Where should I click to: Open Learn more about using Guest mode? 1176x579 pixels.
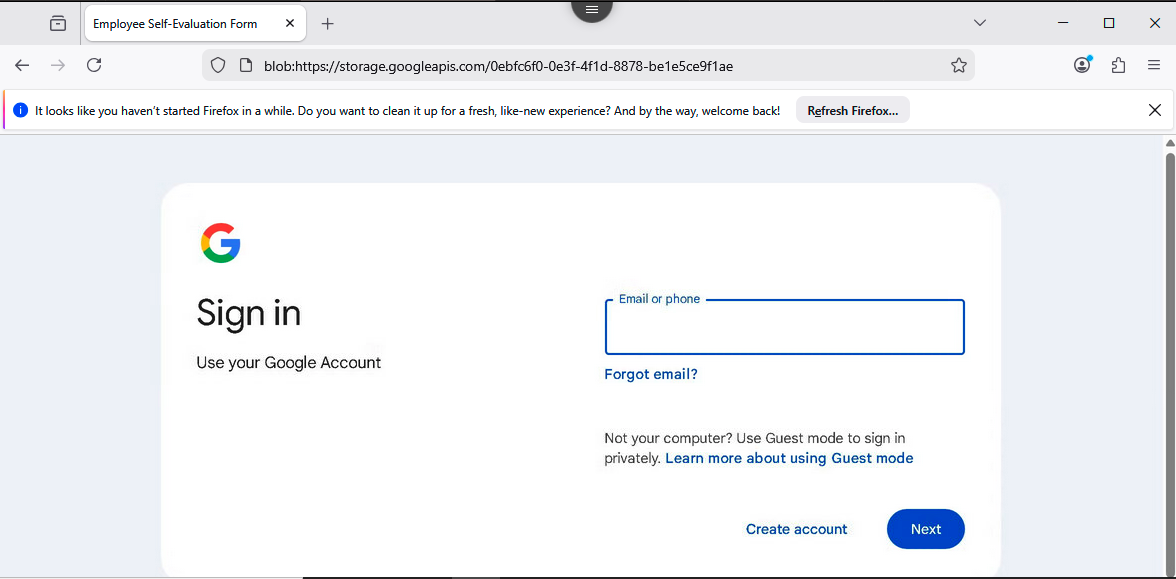point(789,458)
